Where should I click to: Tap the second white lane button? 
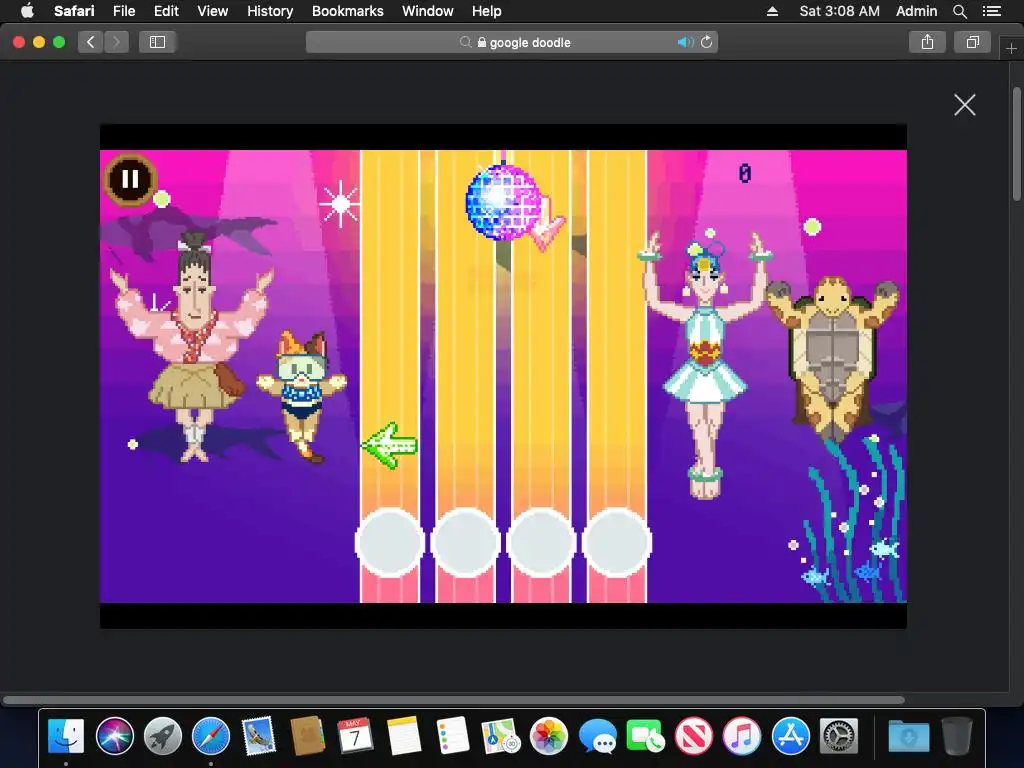point(466,543)
